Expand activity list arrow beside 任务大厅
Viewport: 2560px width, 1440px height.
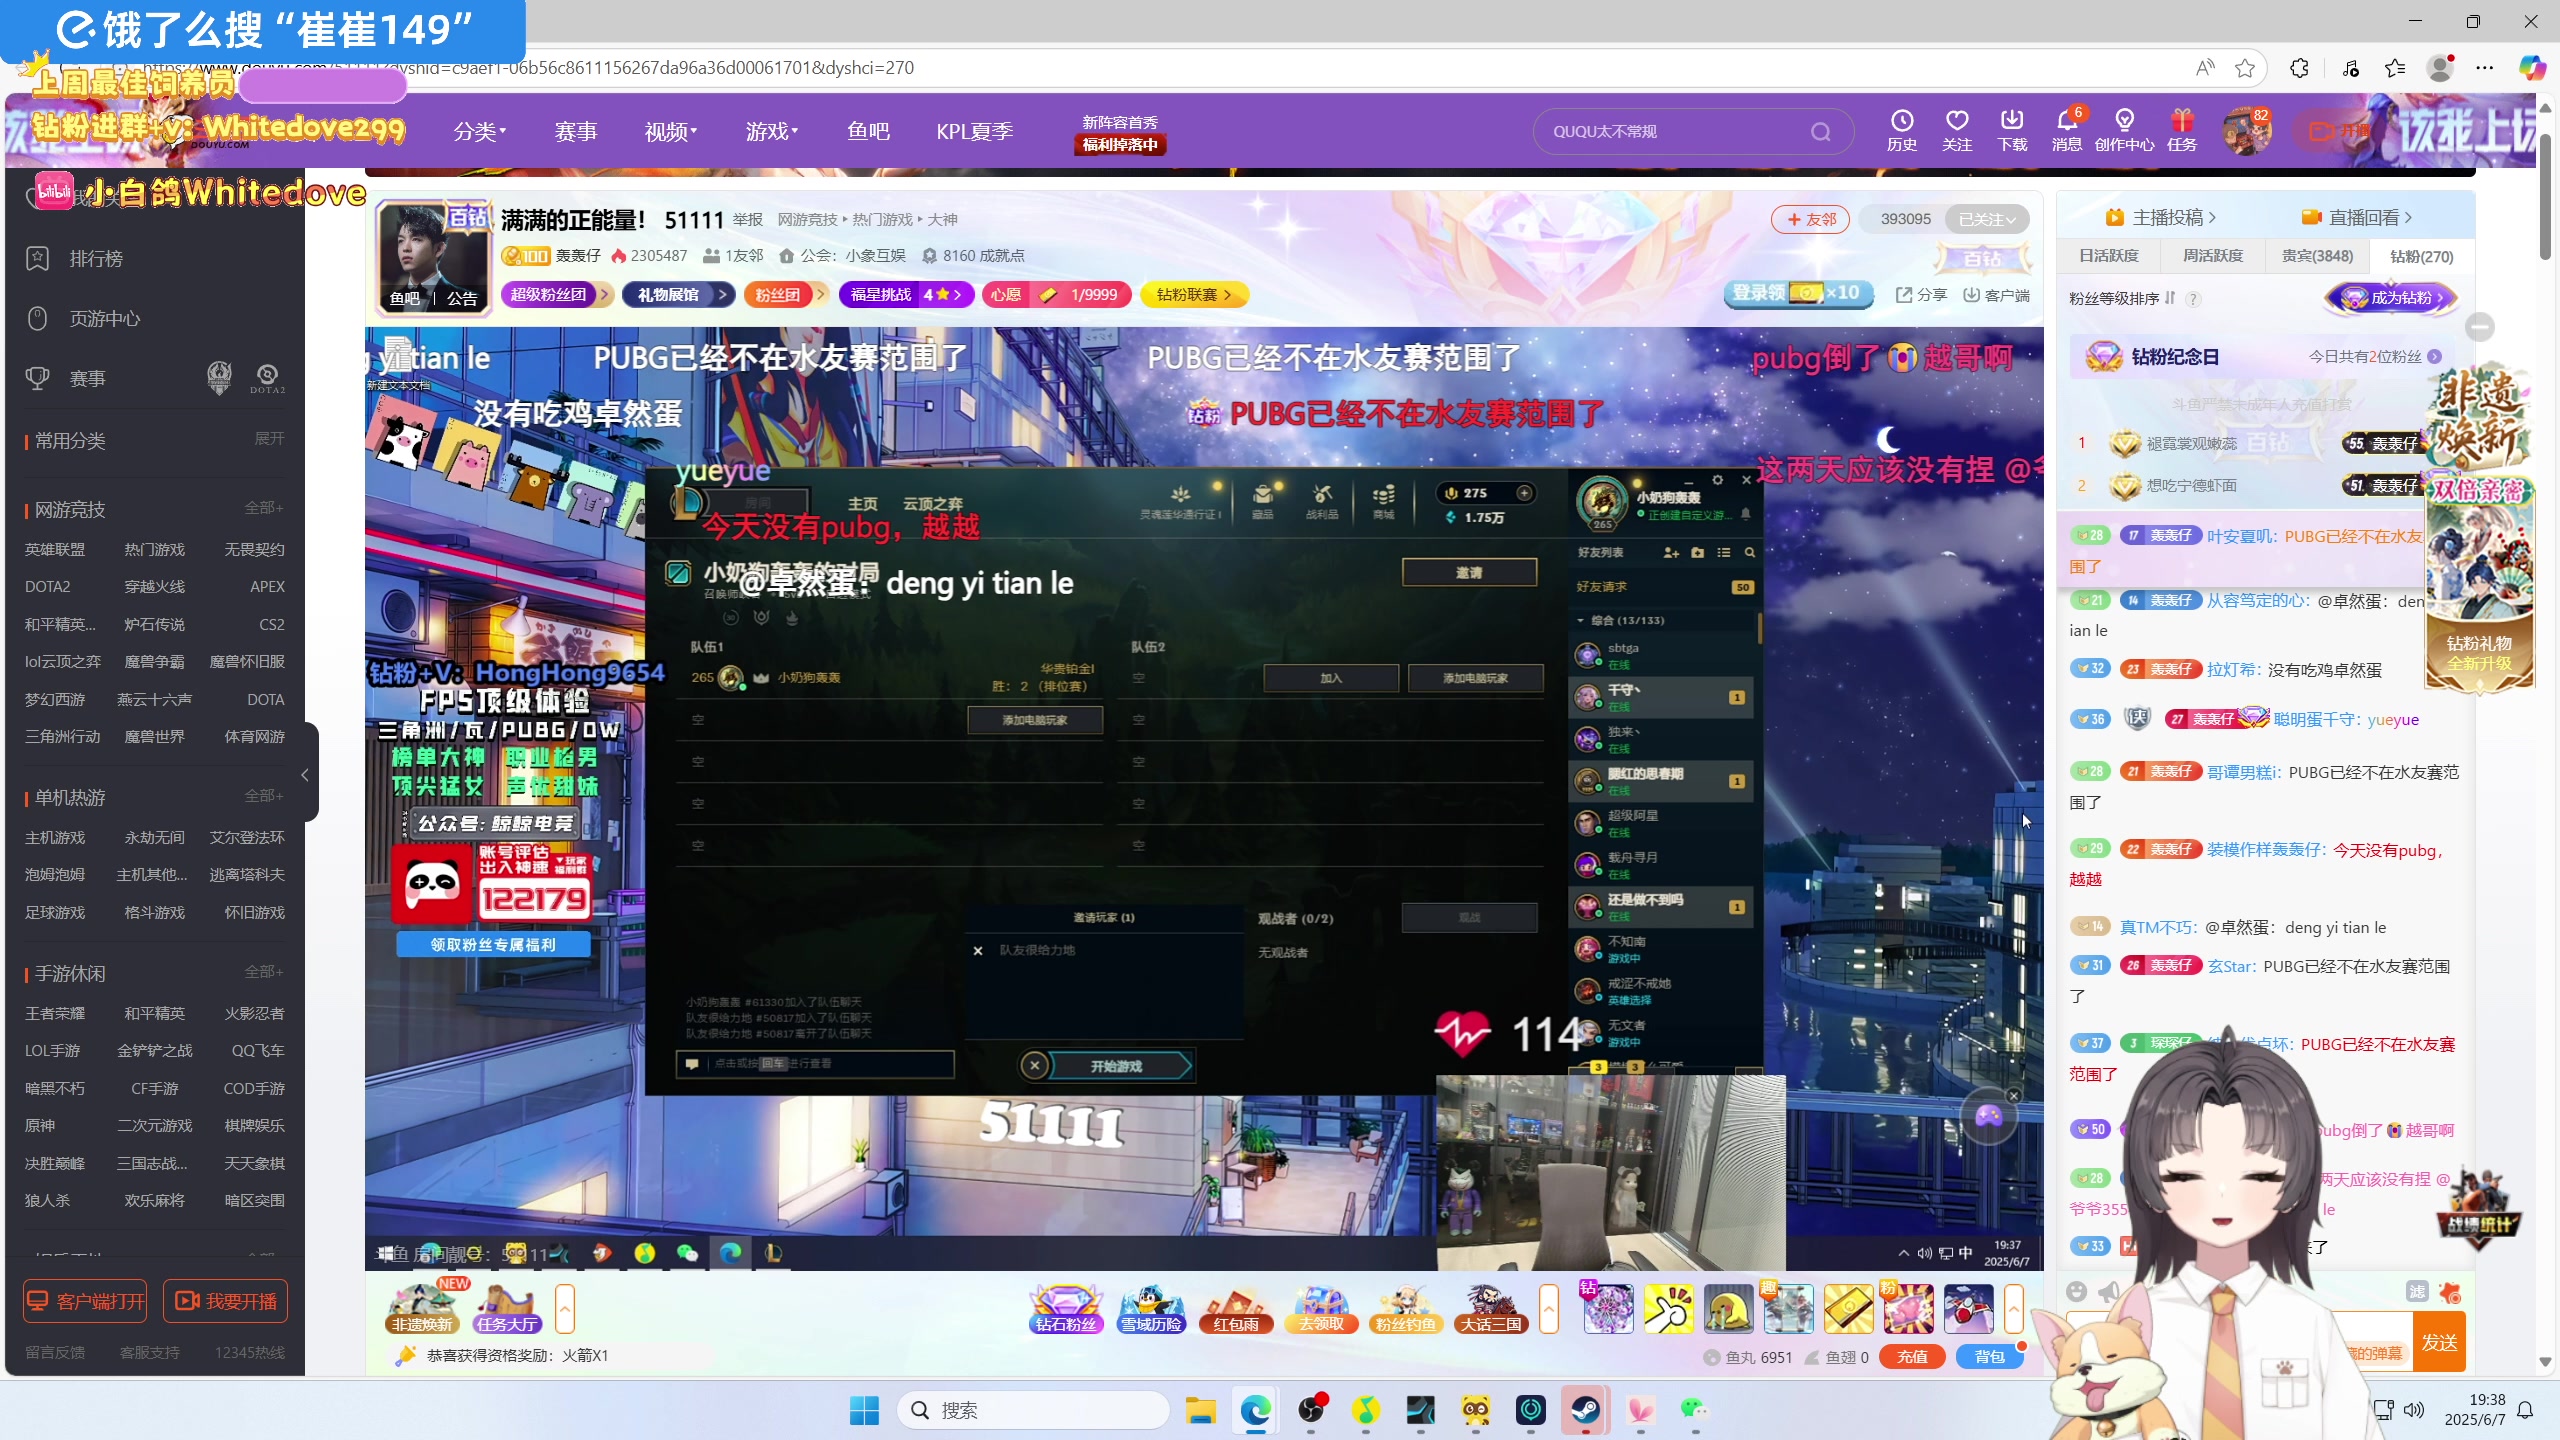565,1309
